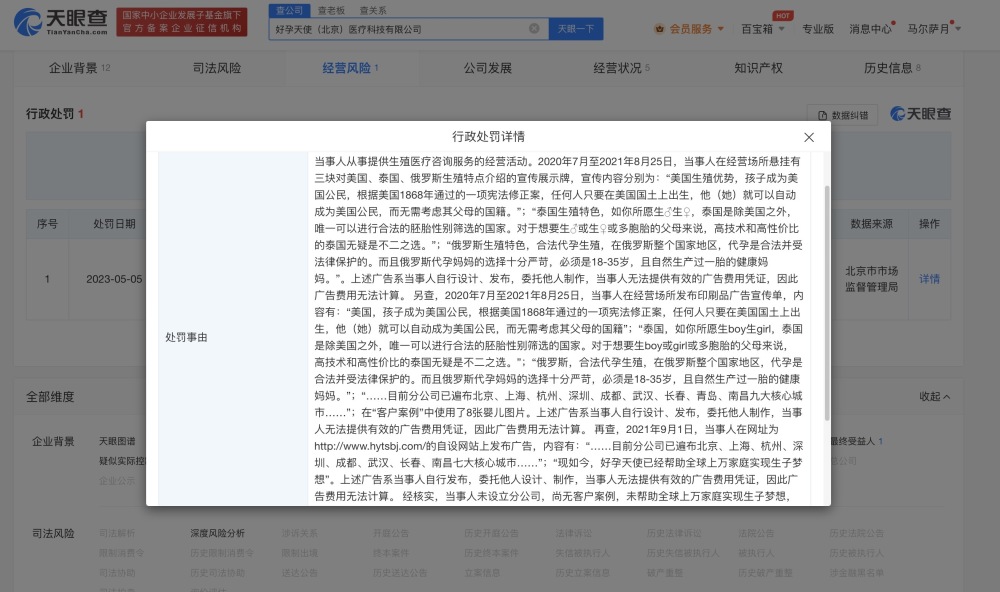Click the 天眼一下 search button

click(x=576, y=30)
